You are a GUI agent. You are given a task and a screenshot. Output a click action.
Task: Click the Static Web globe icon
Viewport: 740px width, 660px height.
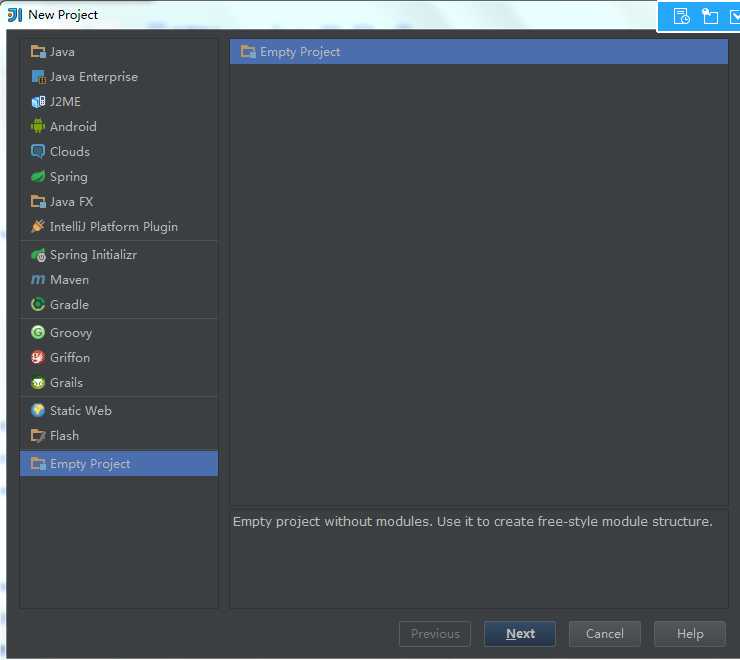[x=38, y=411]
